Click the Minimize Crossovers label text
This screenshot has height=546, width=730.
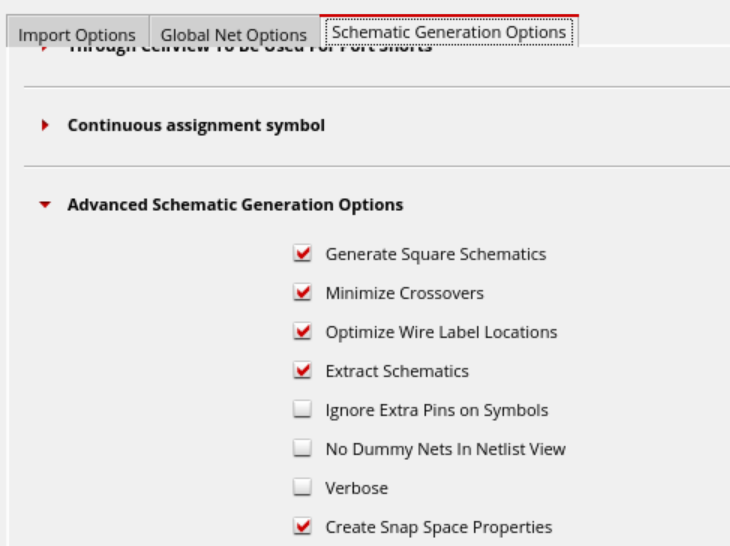404,293
